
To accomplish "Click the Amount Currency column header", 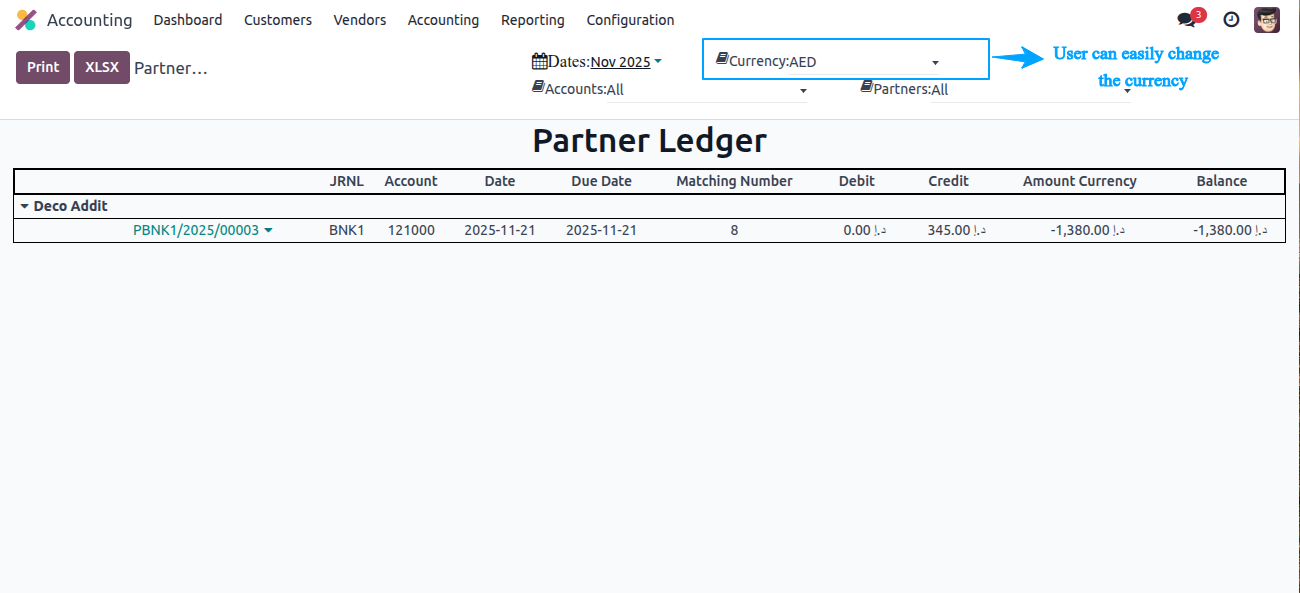I will point(1080,181).
